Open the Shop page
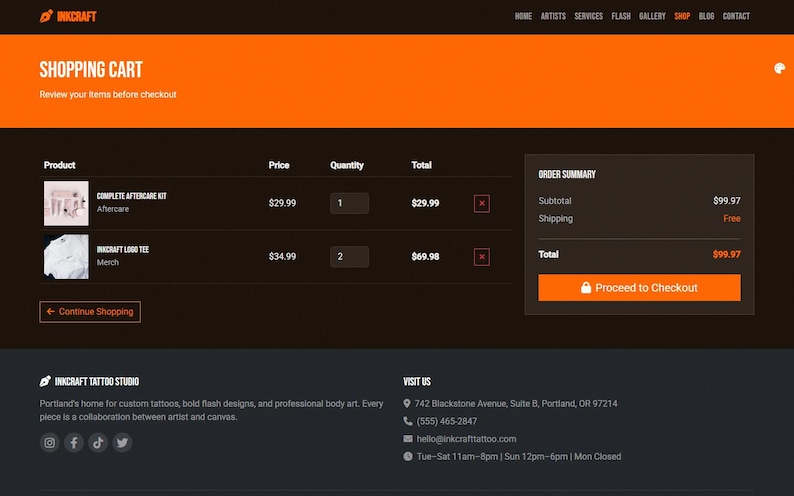 682,16
